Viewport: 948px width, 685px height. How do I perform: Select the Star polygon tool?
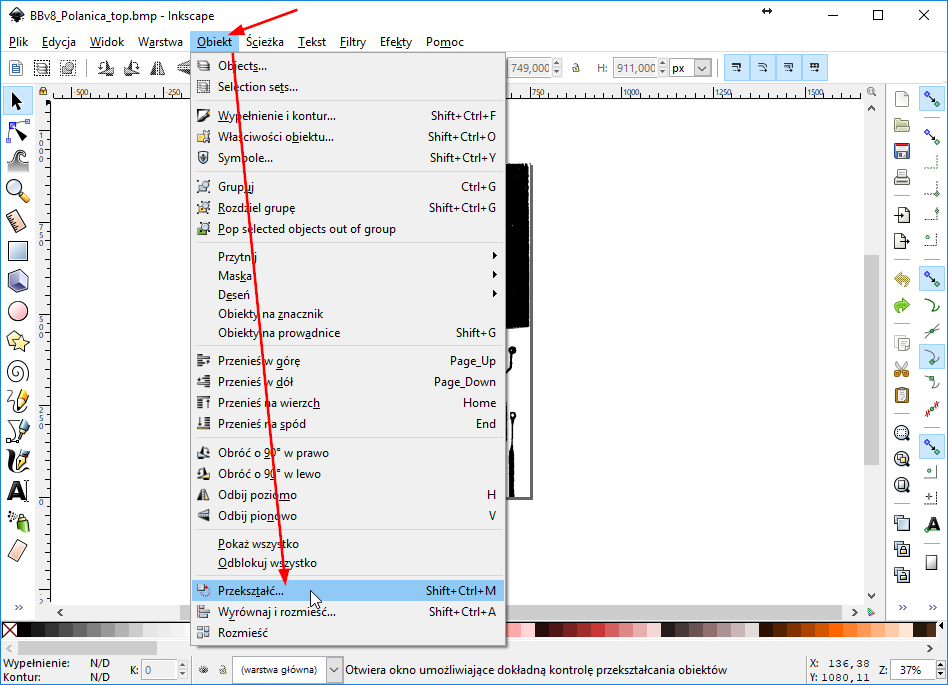[18, 342]
